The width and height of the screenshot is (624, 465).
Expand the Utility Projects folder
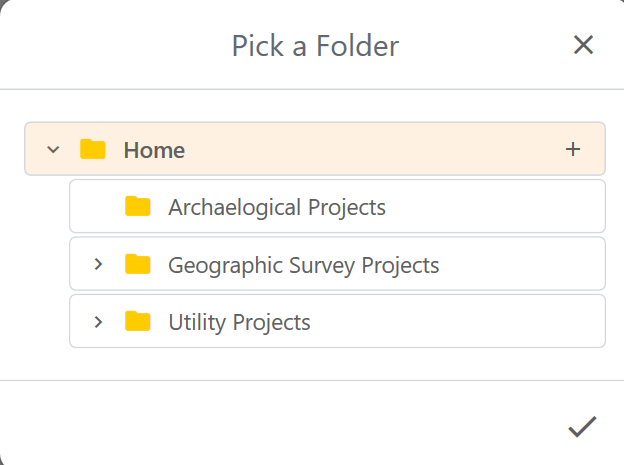pyautogui.click(x=98, y=322)
